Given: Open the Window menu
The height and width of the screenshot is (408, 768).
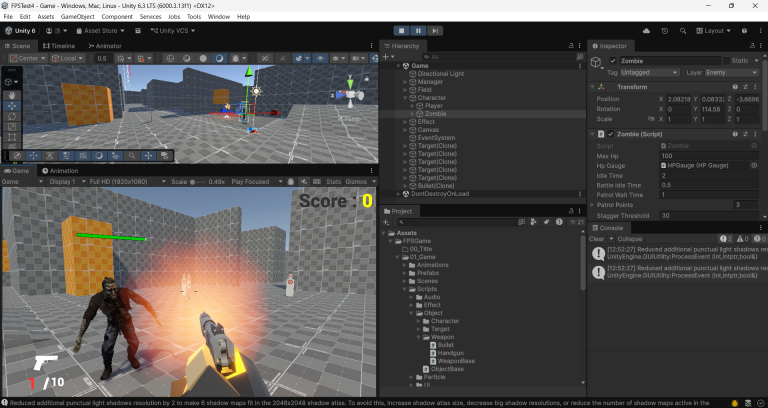Looking at the screenshot, I should 218,17.
